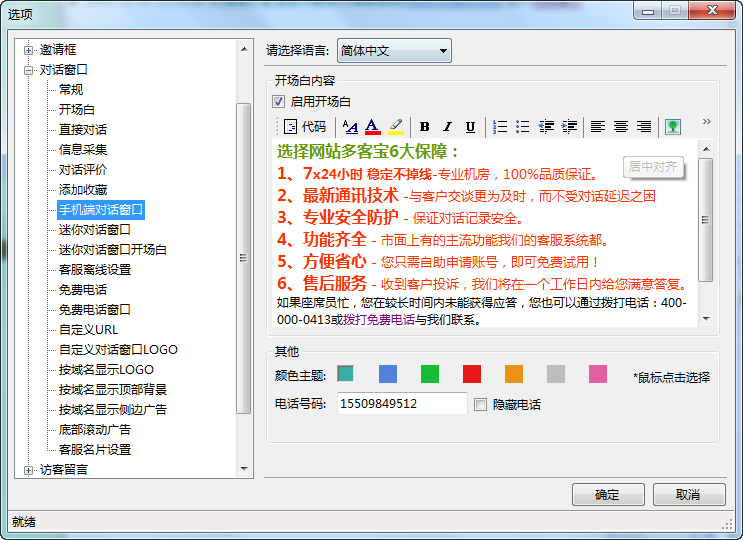Enable the 隐藏电话 checkbox

(x=481, y=405)
